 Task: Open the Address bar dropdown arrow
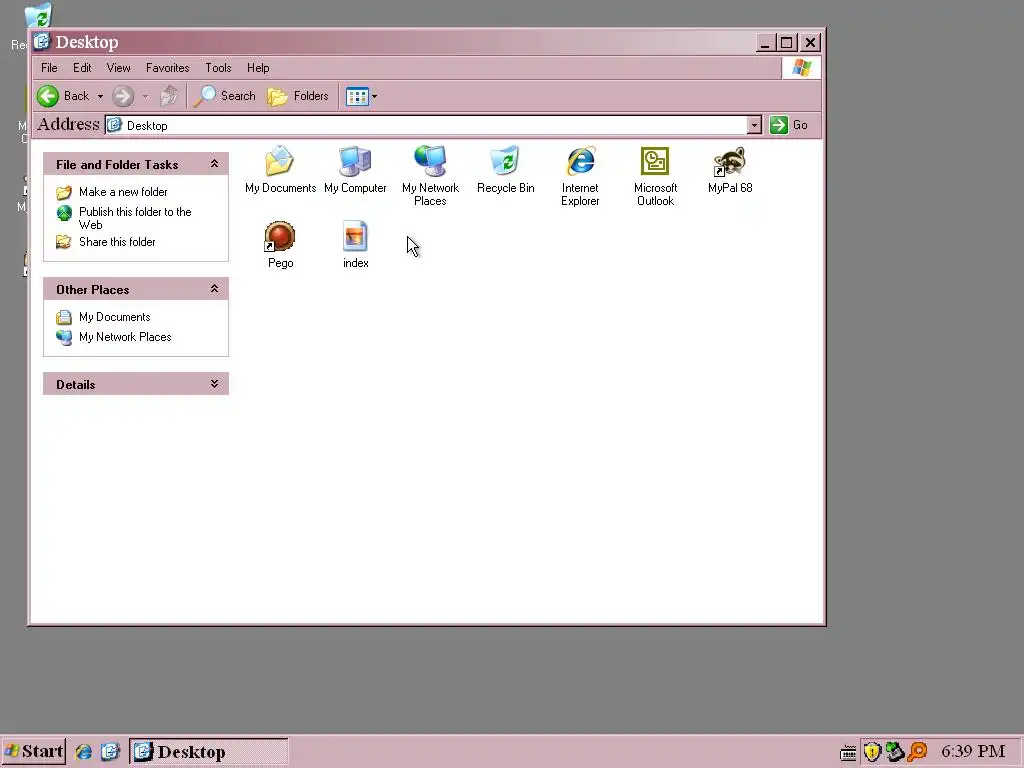(x=754, y=125)
